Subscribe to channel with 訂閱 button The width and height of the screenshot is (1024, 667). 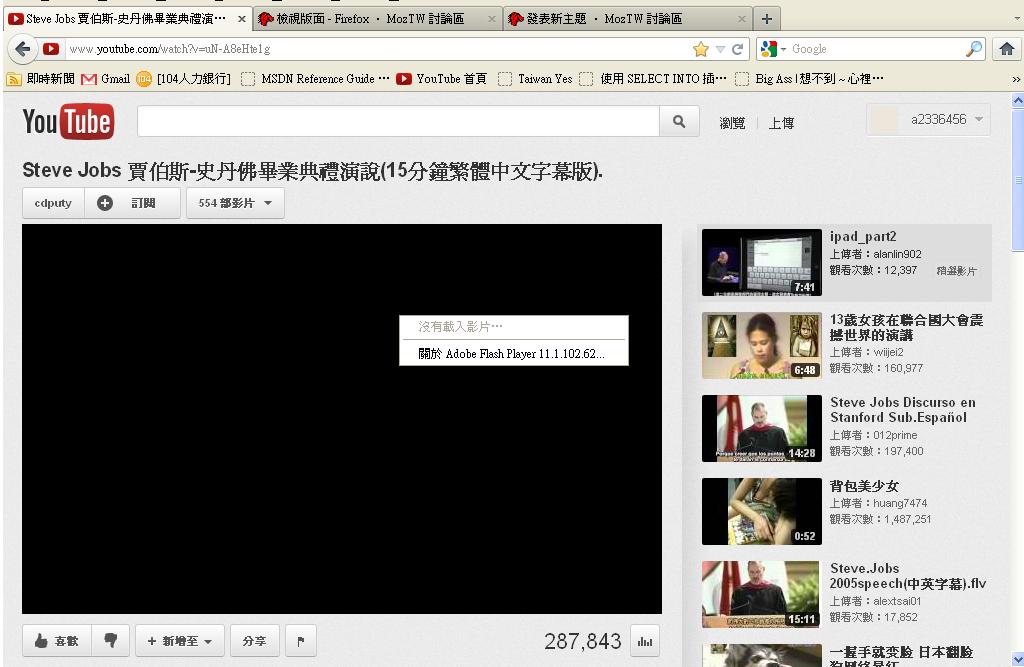(x=132, y=203)
